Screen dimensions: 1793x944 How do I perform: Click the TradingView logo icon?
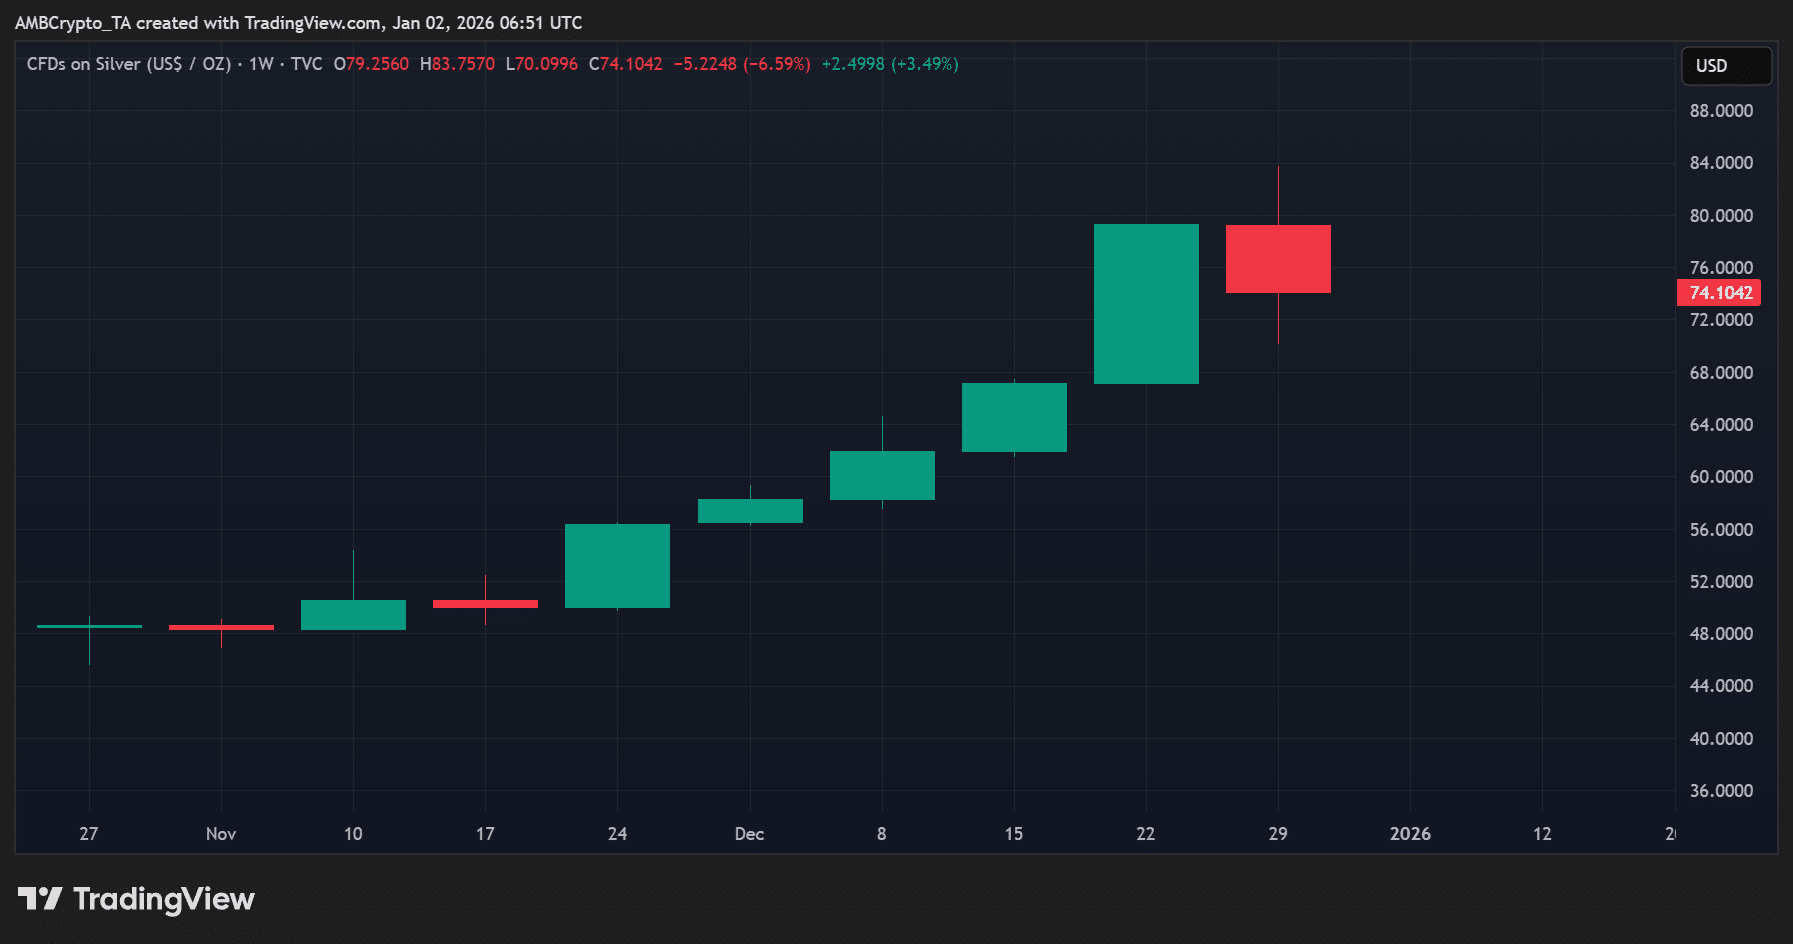click(x=40, y=898)
